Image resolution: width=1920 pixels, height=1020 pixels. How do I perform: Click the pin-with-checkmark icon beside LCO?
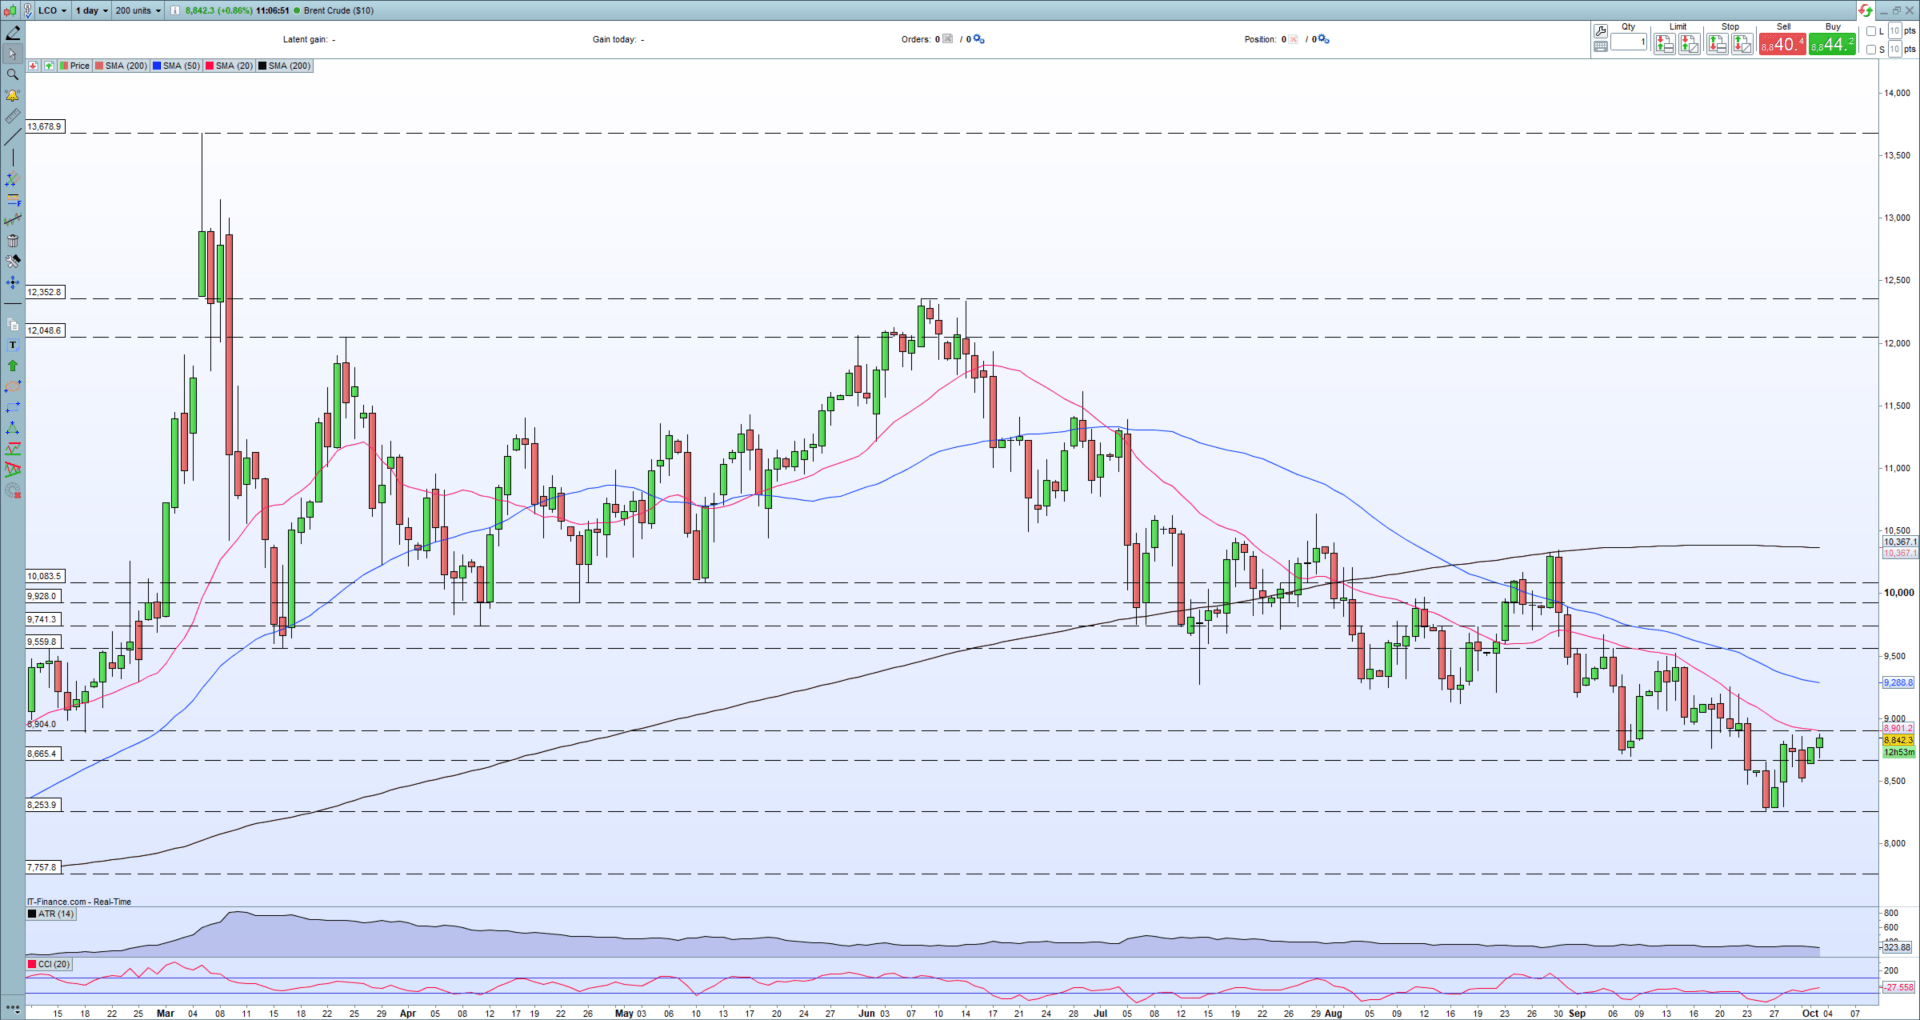click(27, 10)
